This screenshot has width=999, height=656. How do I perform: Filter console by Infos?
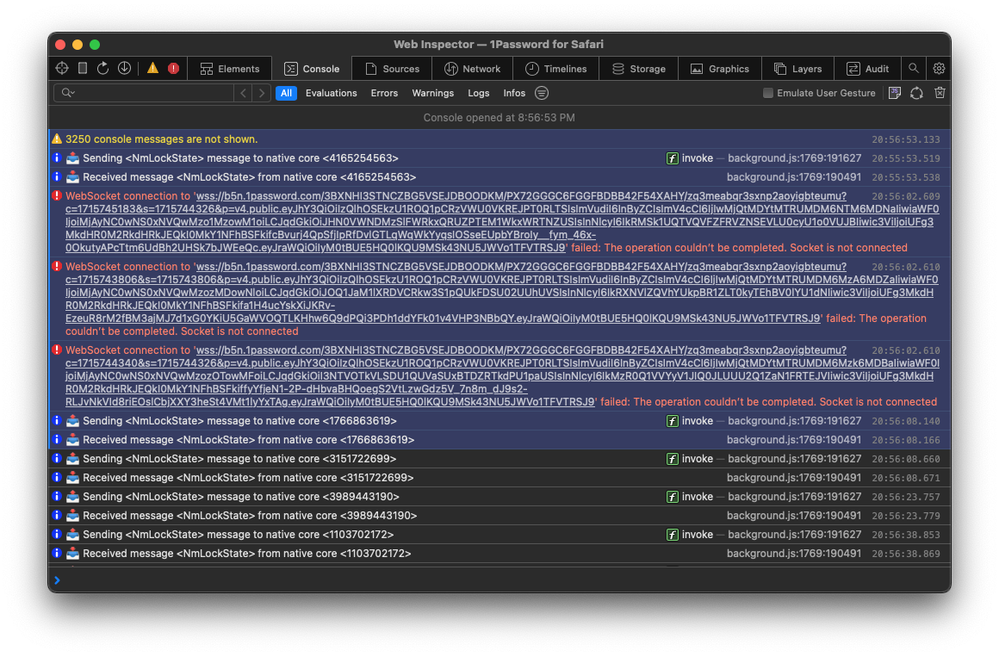514,93
